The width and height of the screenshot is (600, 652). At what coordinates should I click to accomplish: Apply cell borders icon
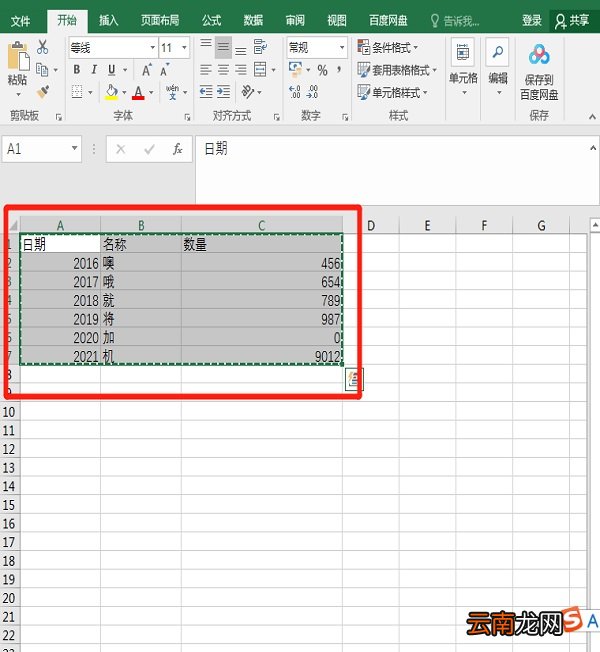[77, 92]
